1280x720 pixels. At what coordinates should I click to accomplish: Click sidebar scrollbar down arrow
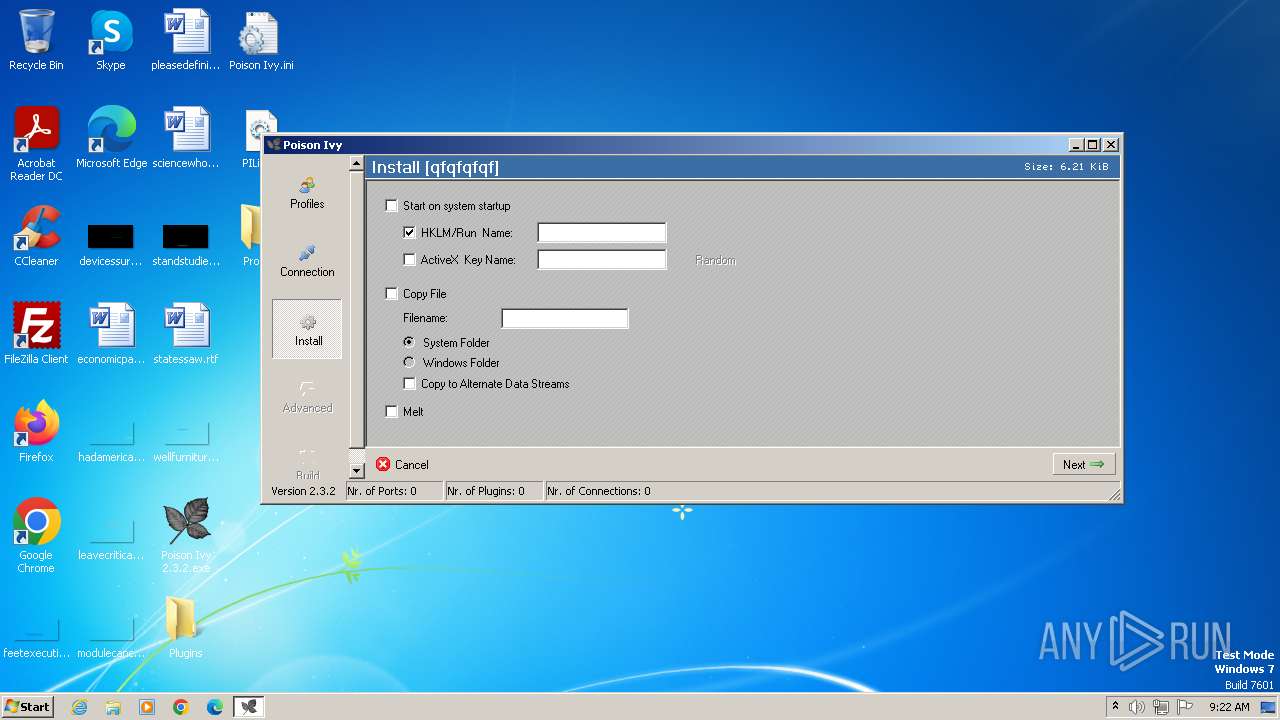357,471
